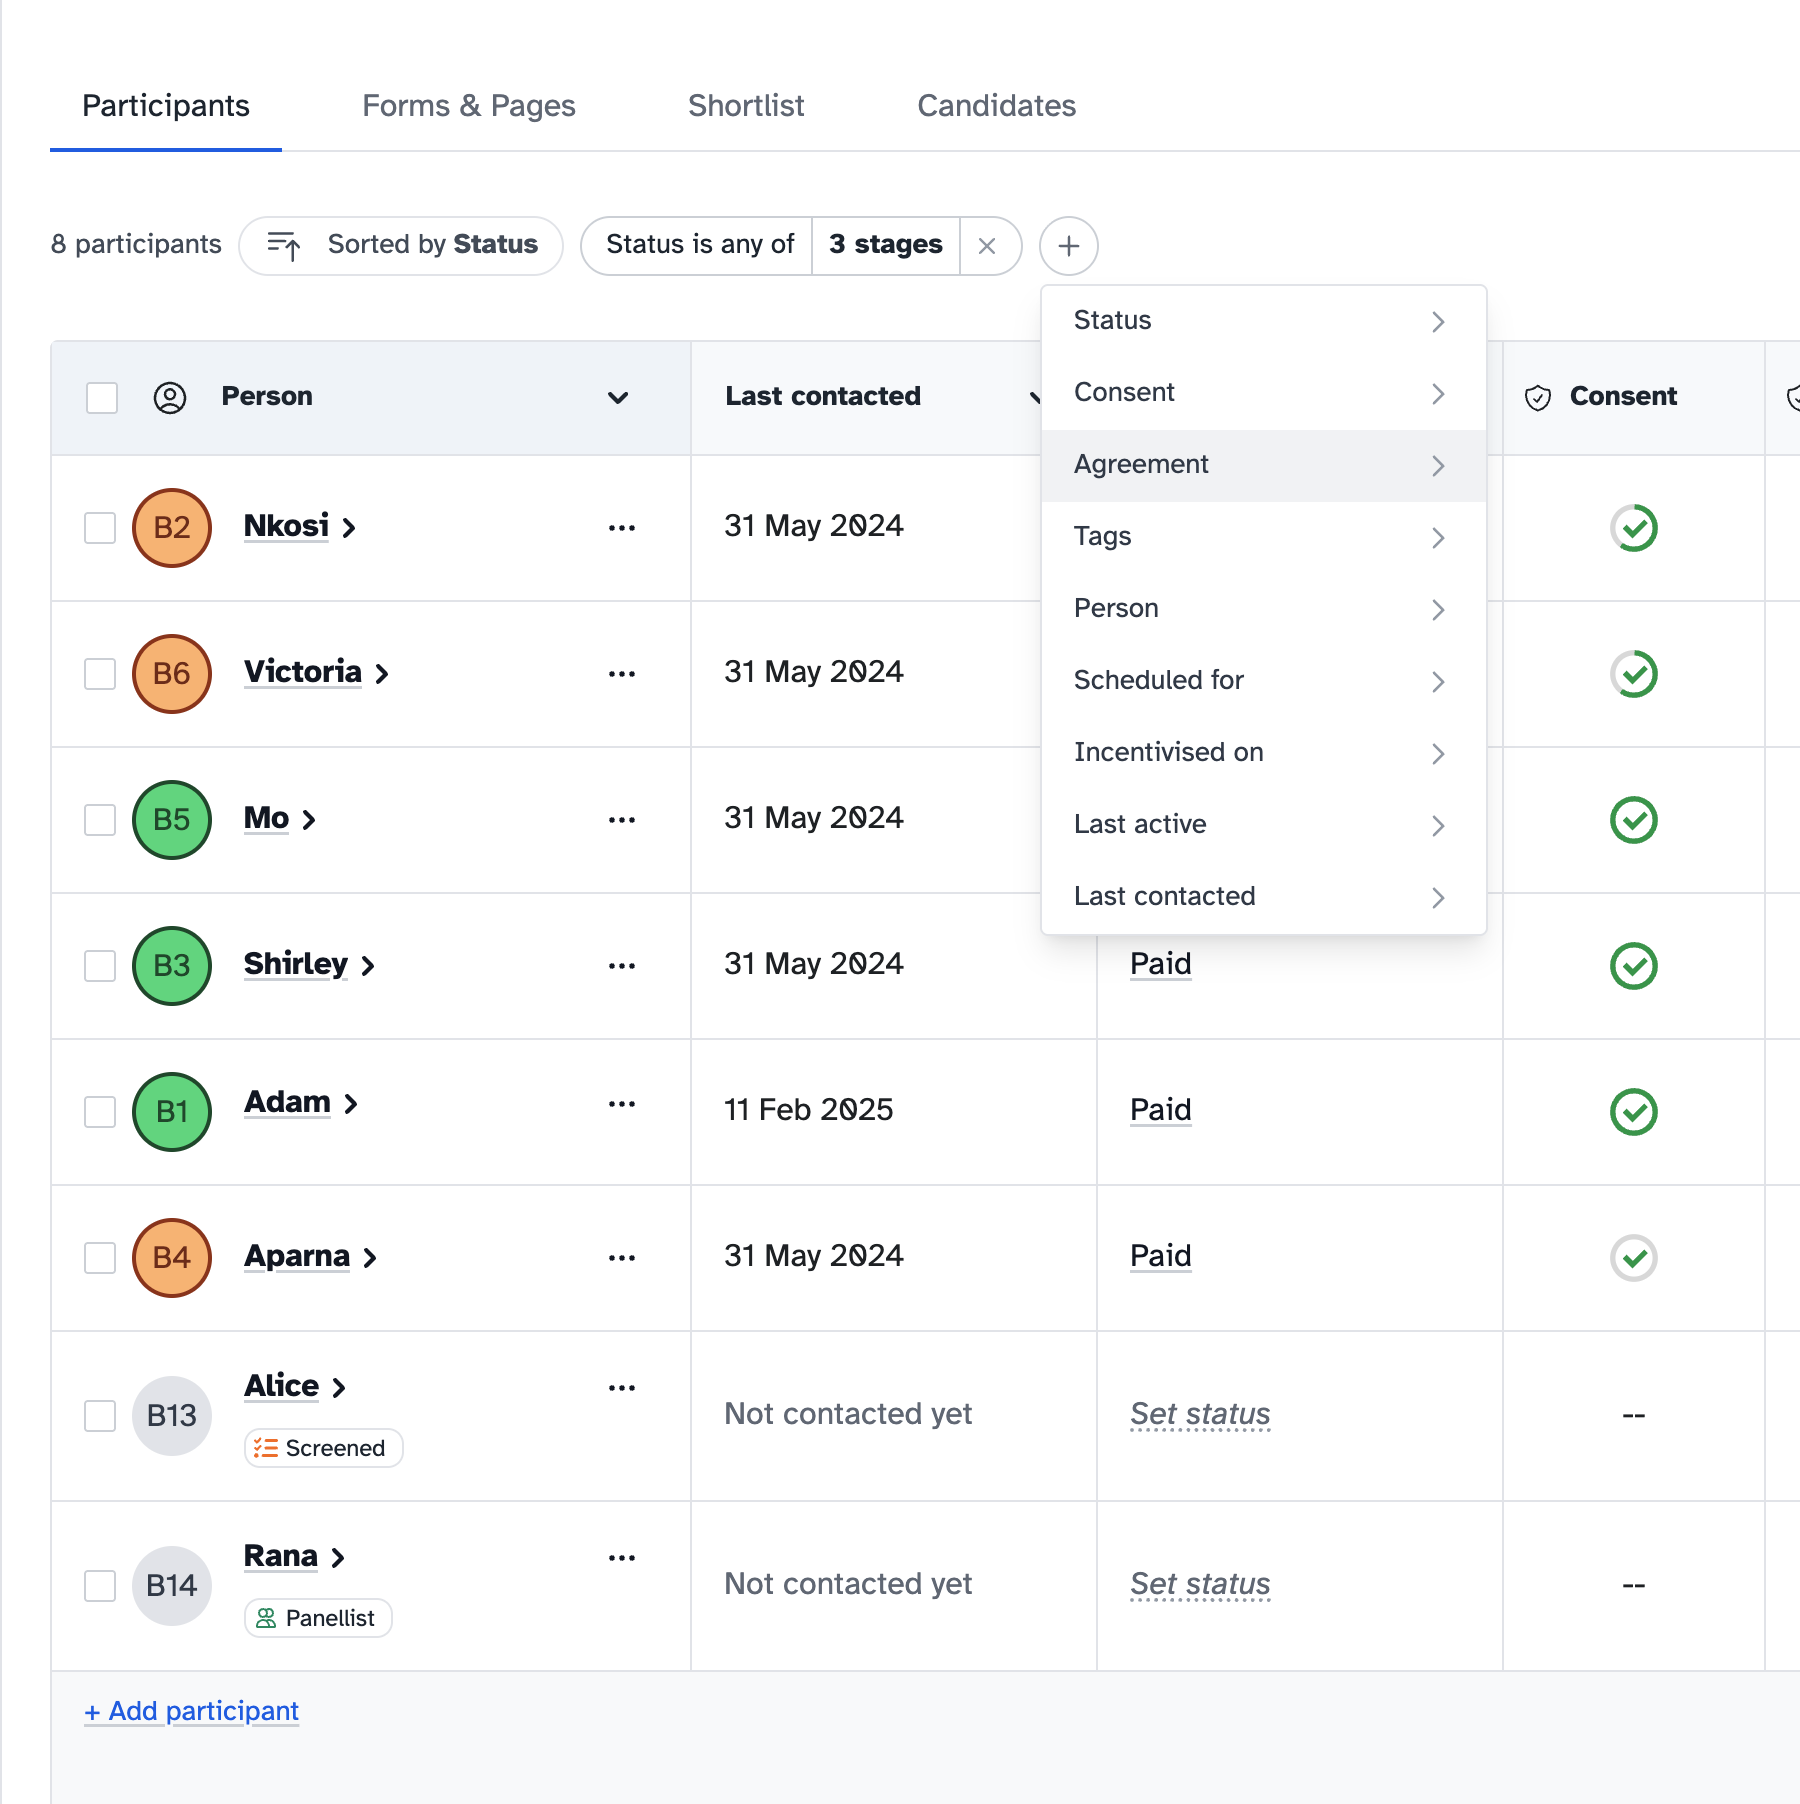Click the green consent checkmark for Mo
Screen dimensions: 1800x1804
[x=1633, y=820]
